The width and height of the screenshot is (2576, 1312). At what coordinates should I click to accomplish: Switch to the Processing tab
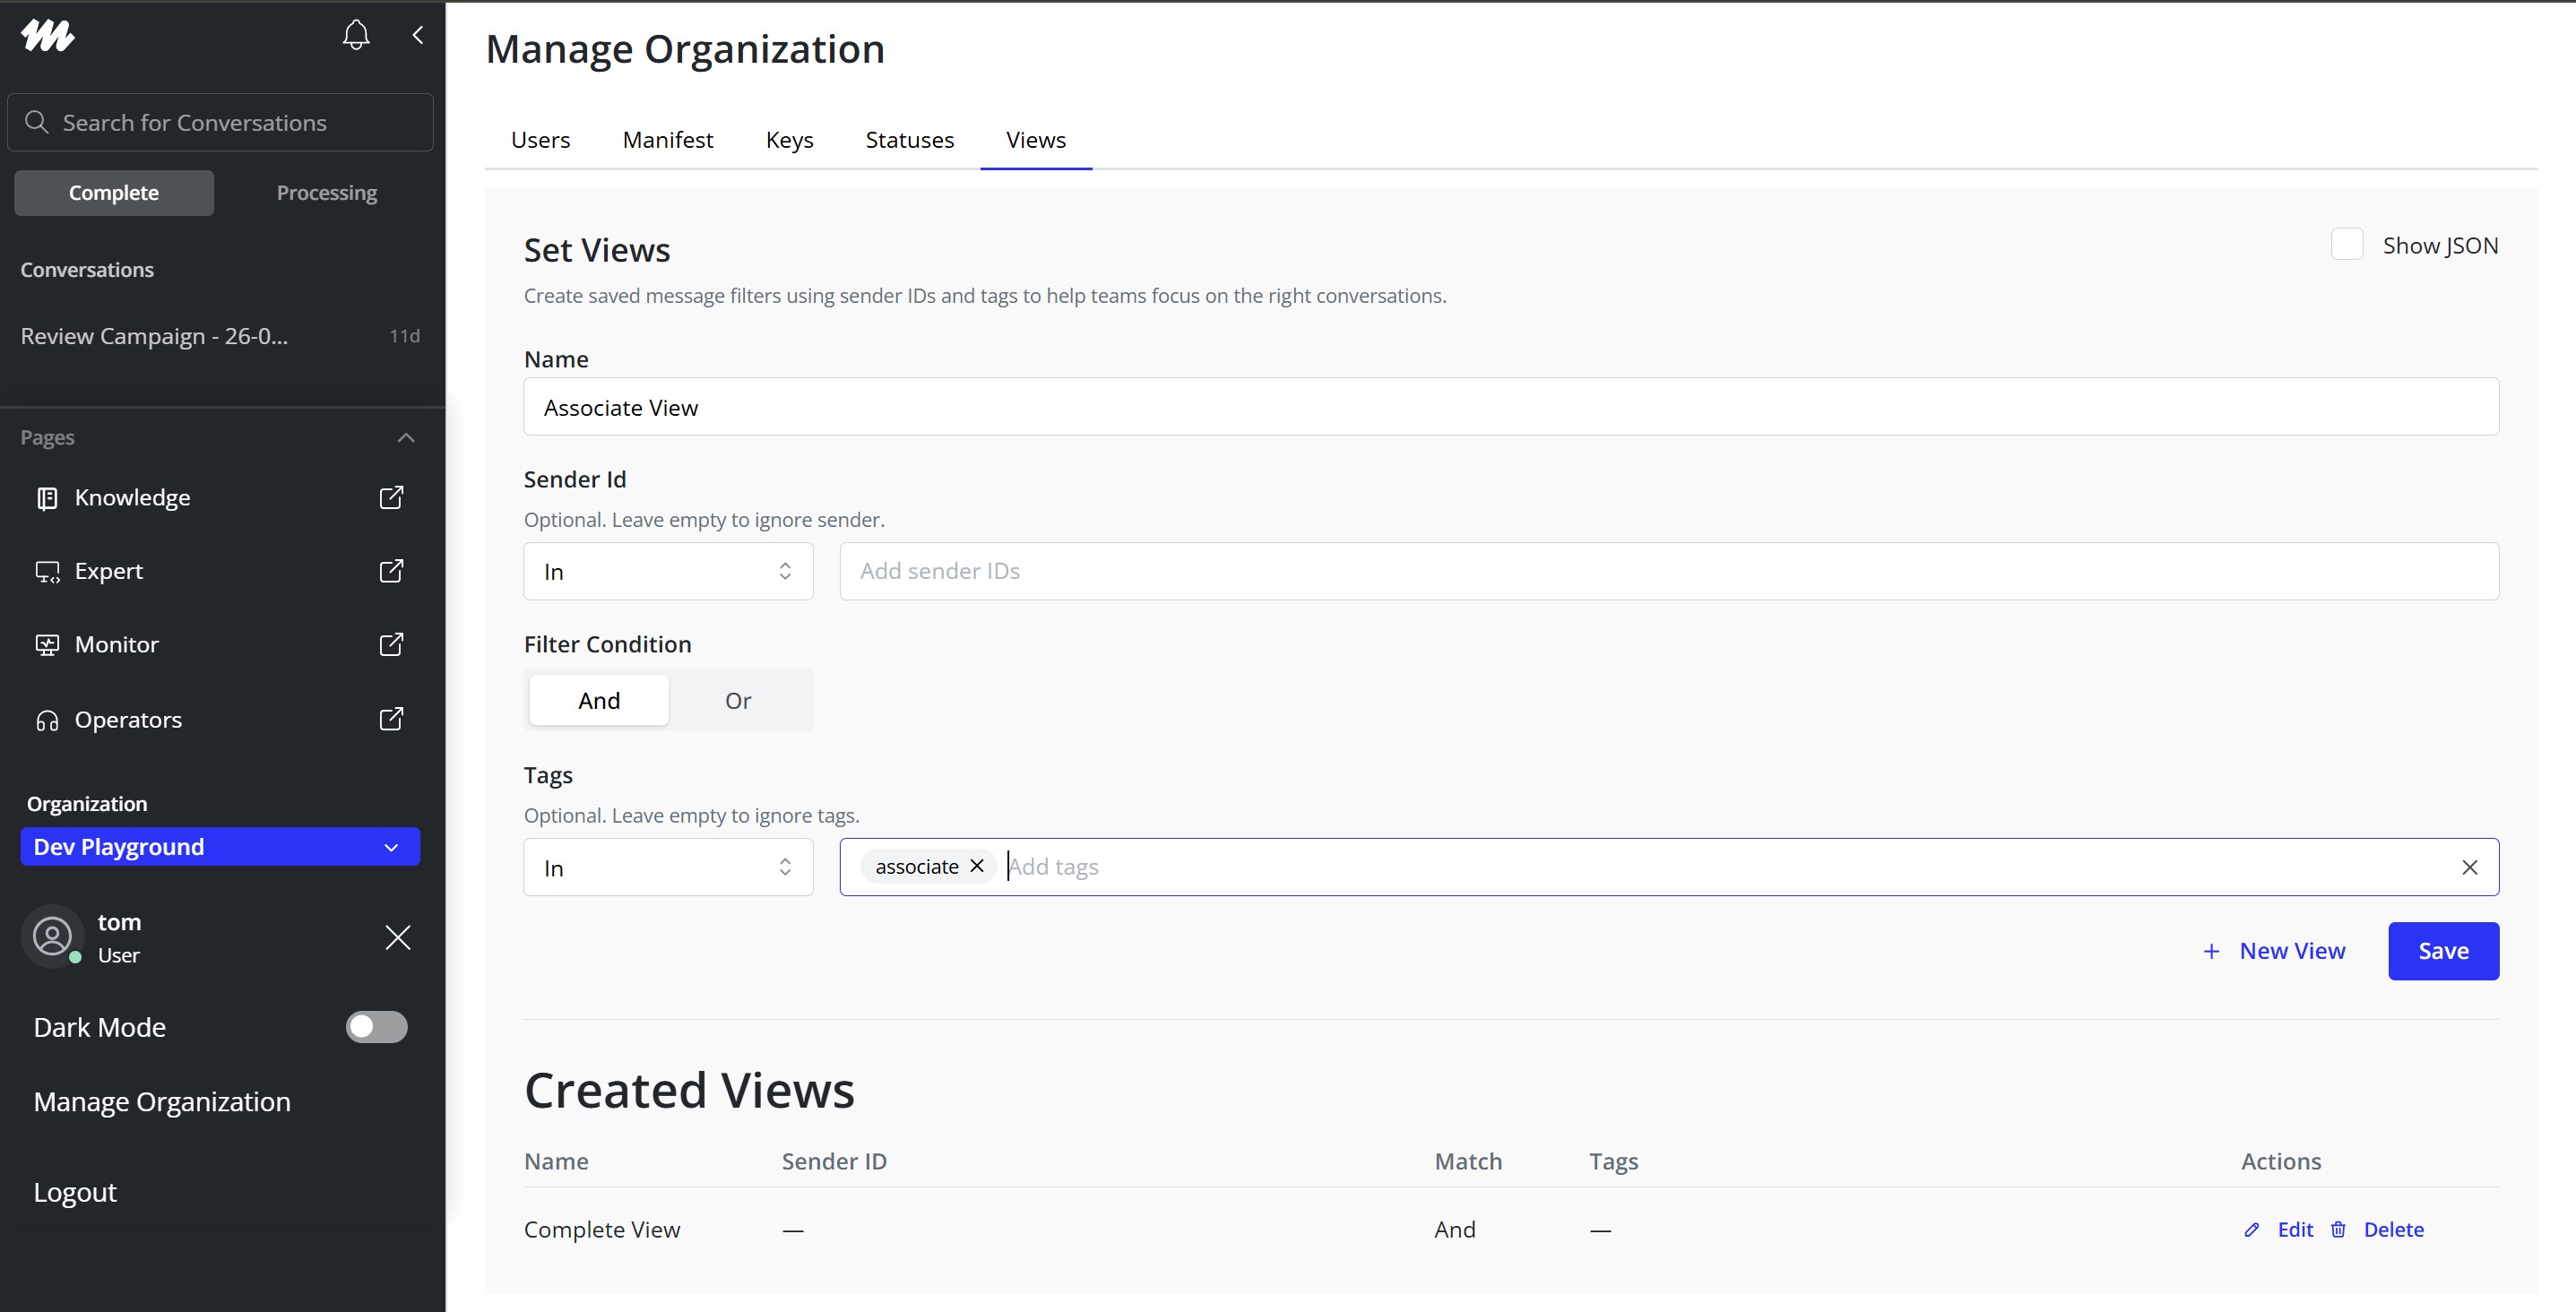tap(326, 193)
